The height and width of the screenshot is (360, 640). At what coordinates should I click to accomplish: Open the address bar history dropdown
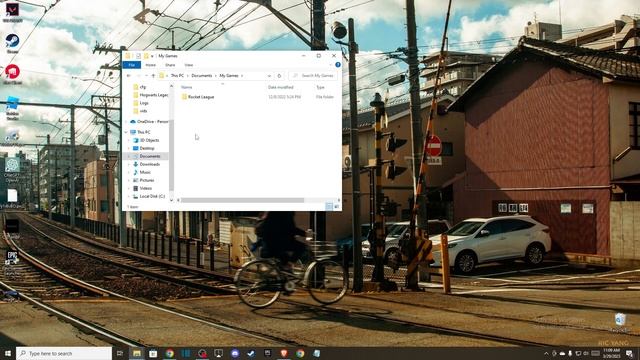click(269, 76)
